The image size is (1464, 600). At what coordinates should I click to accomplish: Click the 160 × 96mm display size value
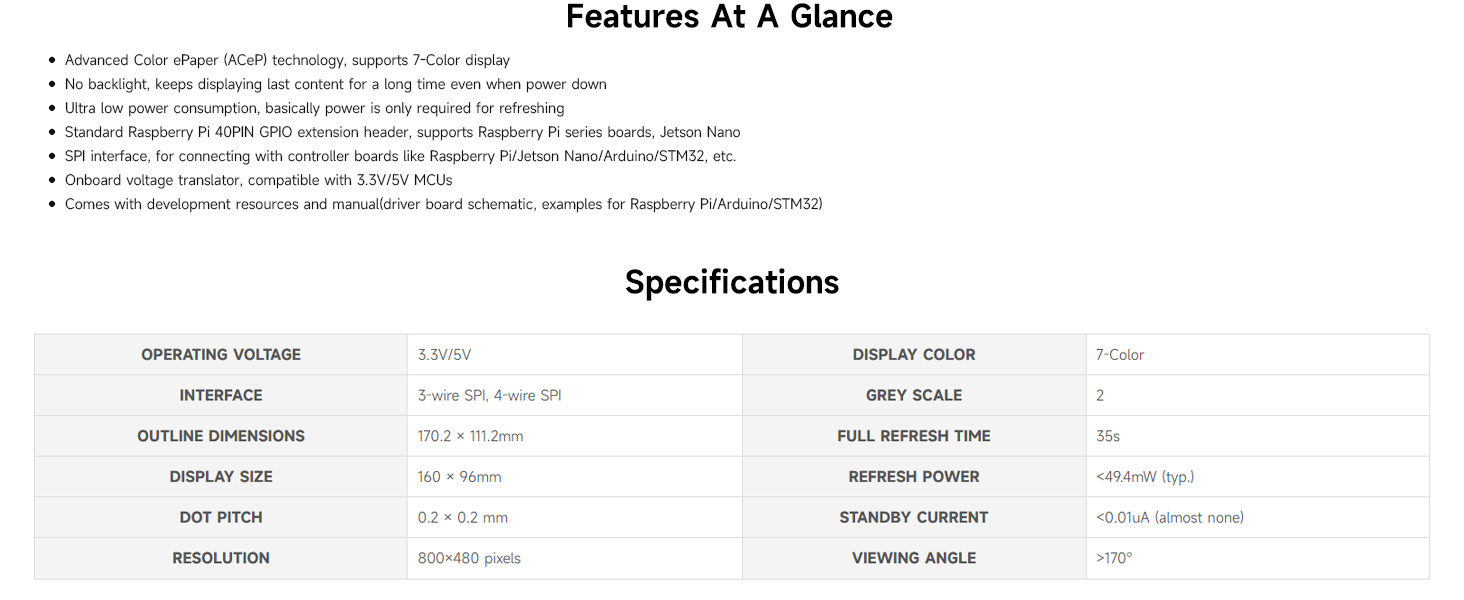pos(459,477)
